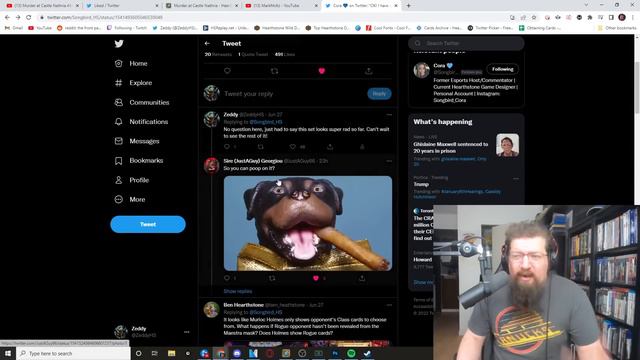Screen dimensions: 640x360
Task: Open a new browser tab
Action: click(408, 6)
